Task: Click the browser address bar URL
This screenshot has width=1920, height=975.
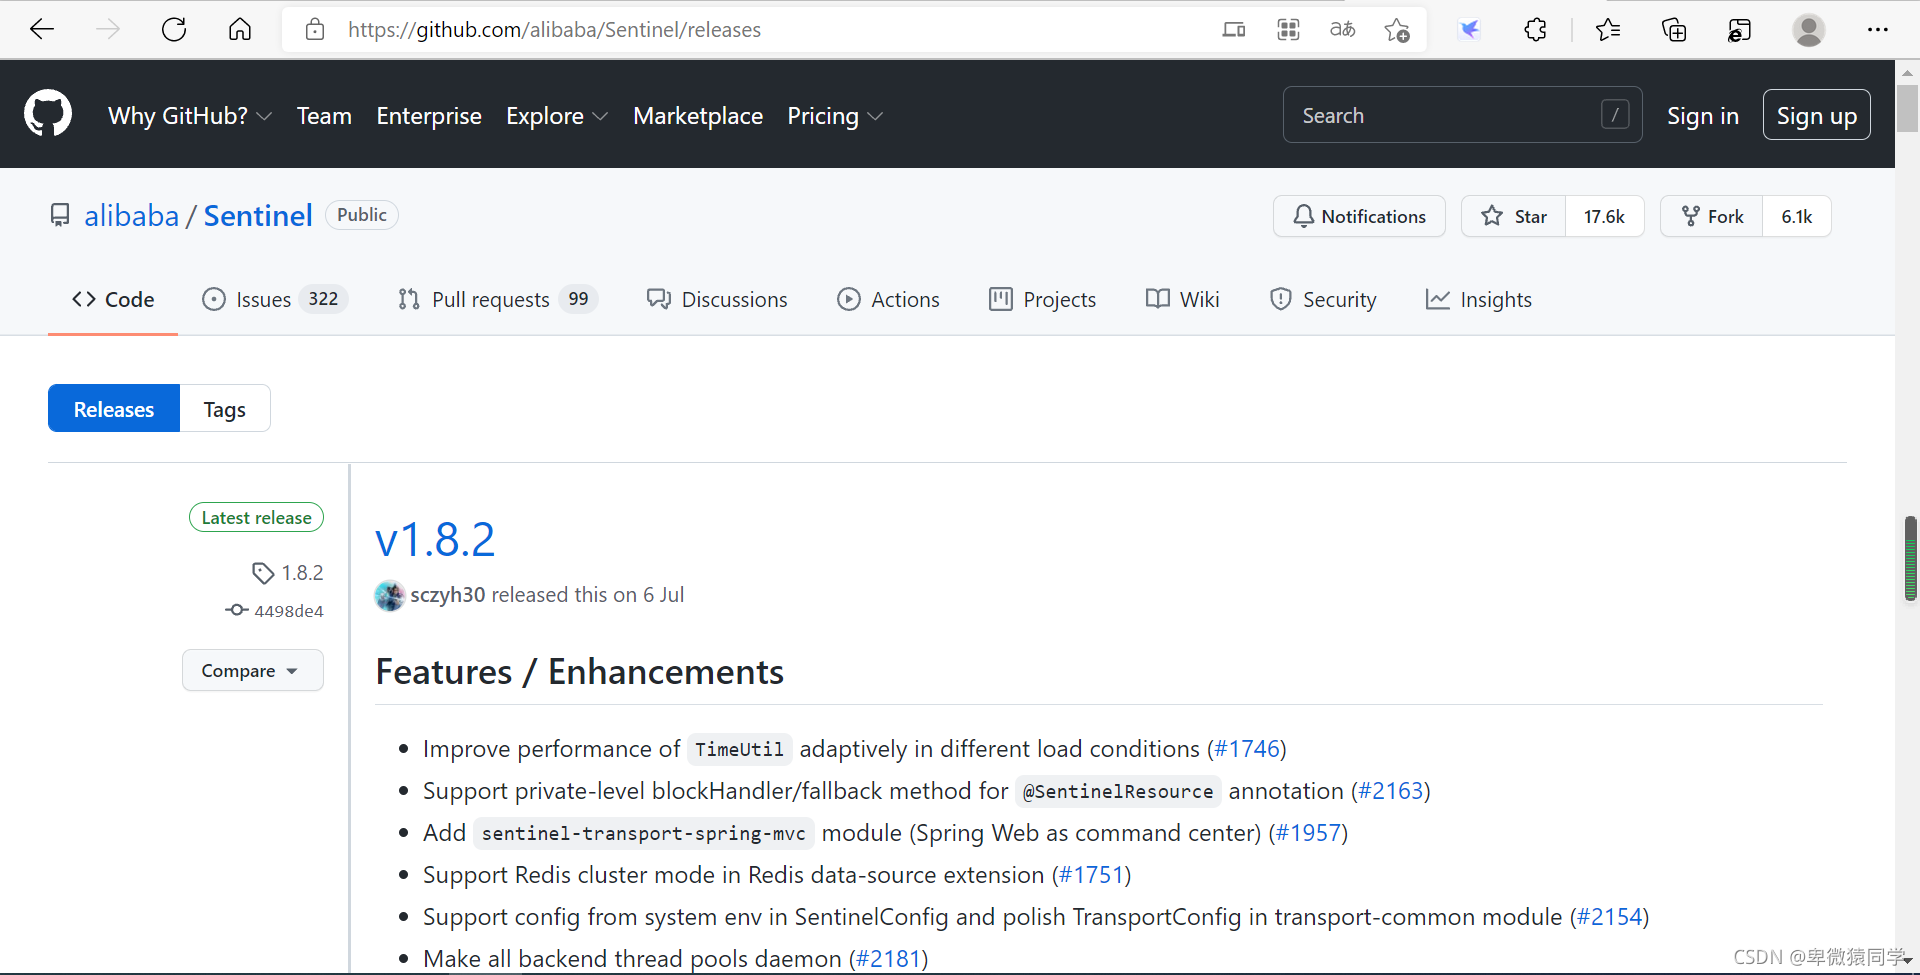Action: click(x=554, y=30)
